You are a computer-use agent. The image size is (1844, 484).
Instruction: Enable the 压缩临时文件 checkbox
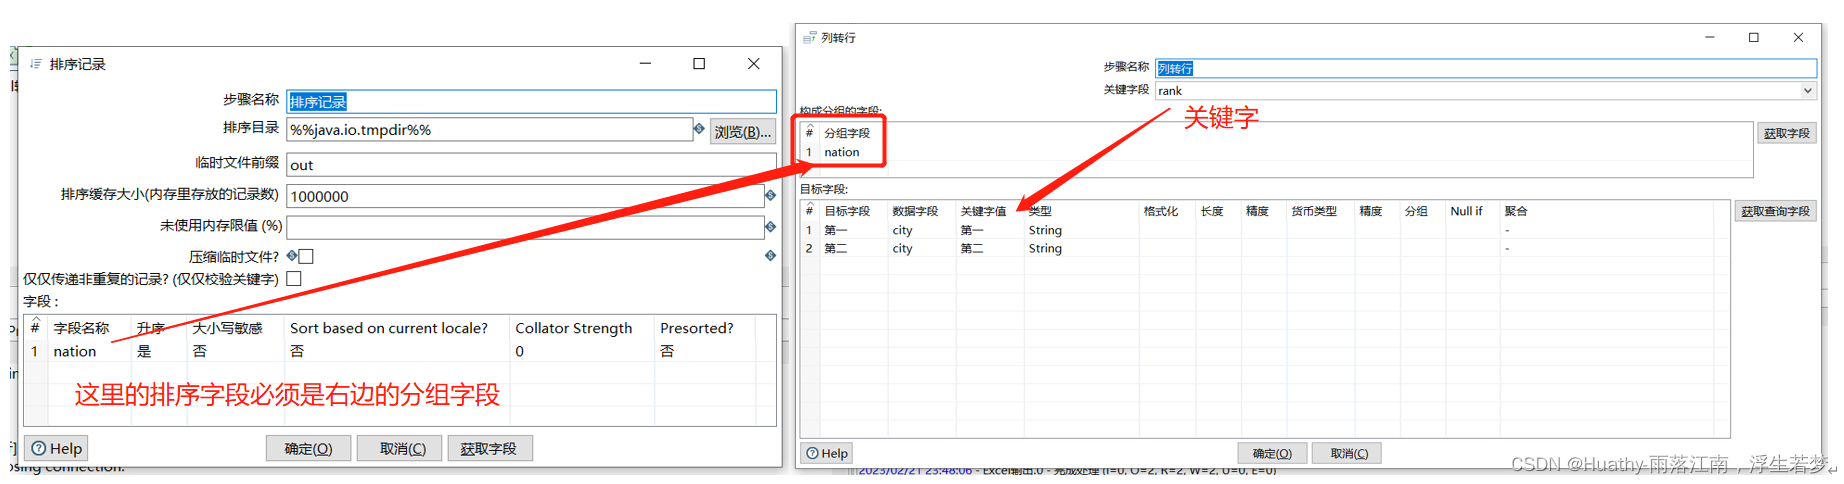[306, 256]
